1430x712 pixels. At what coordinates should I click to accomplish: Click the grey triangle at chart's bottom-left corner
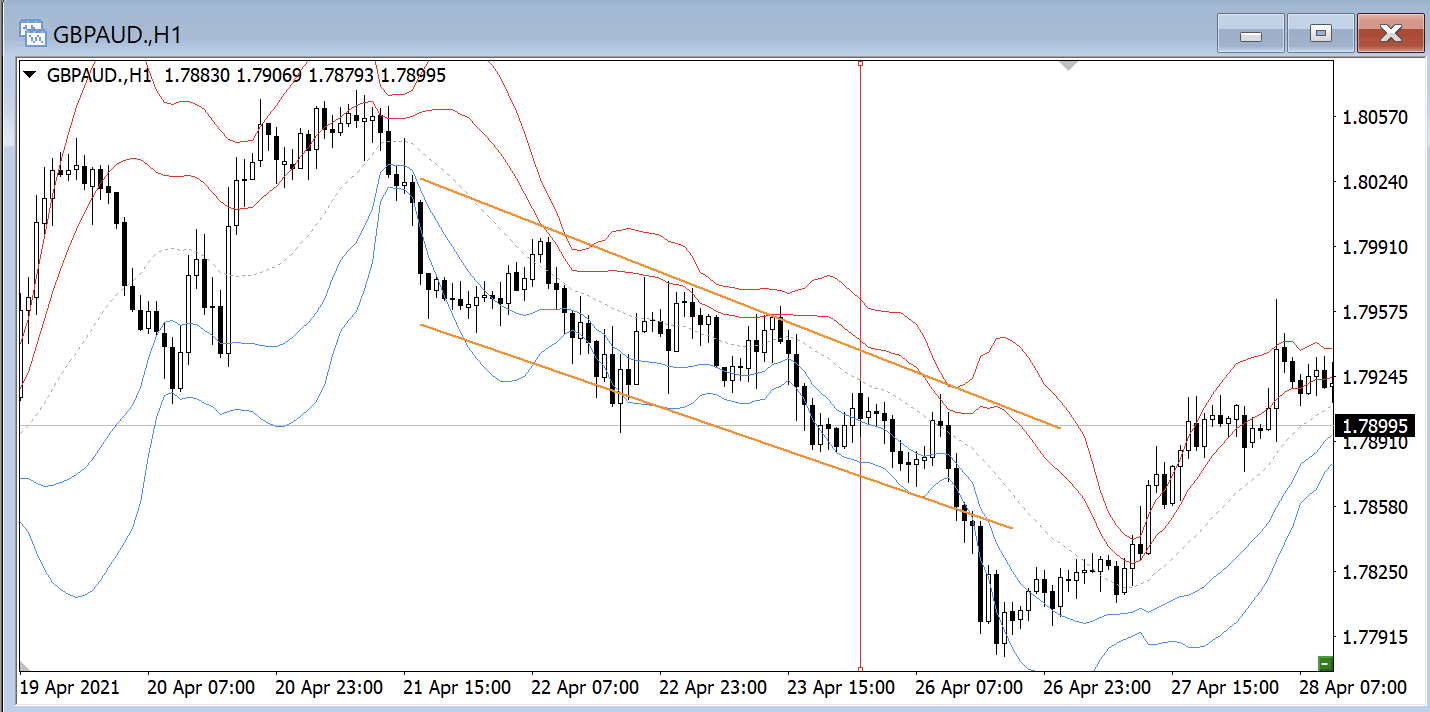point(24,664)
